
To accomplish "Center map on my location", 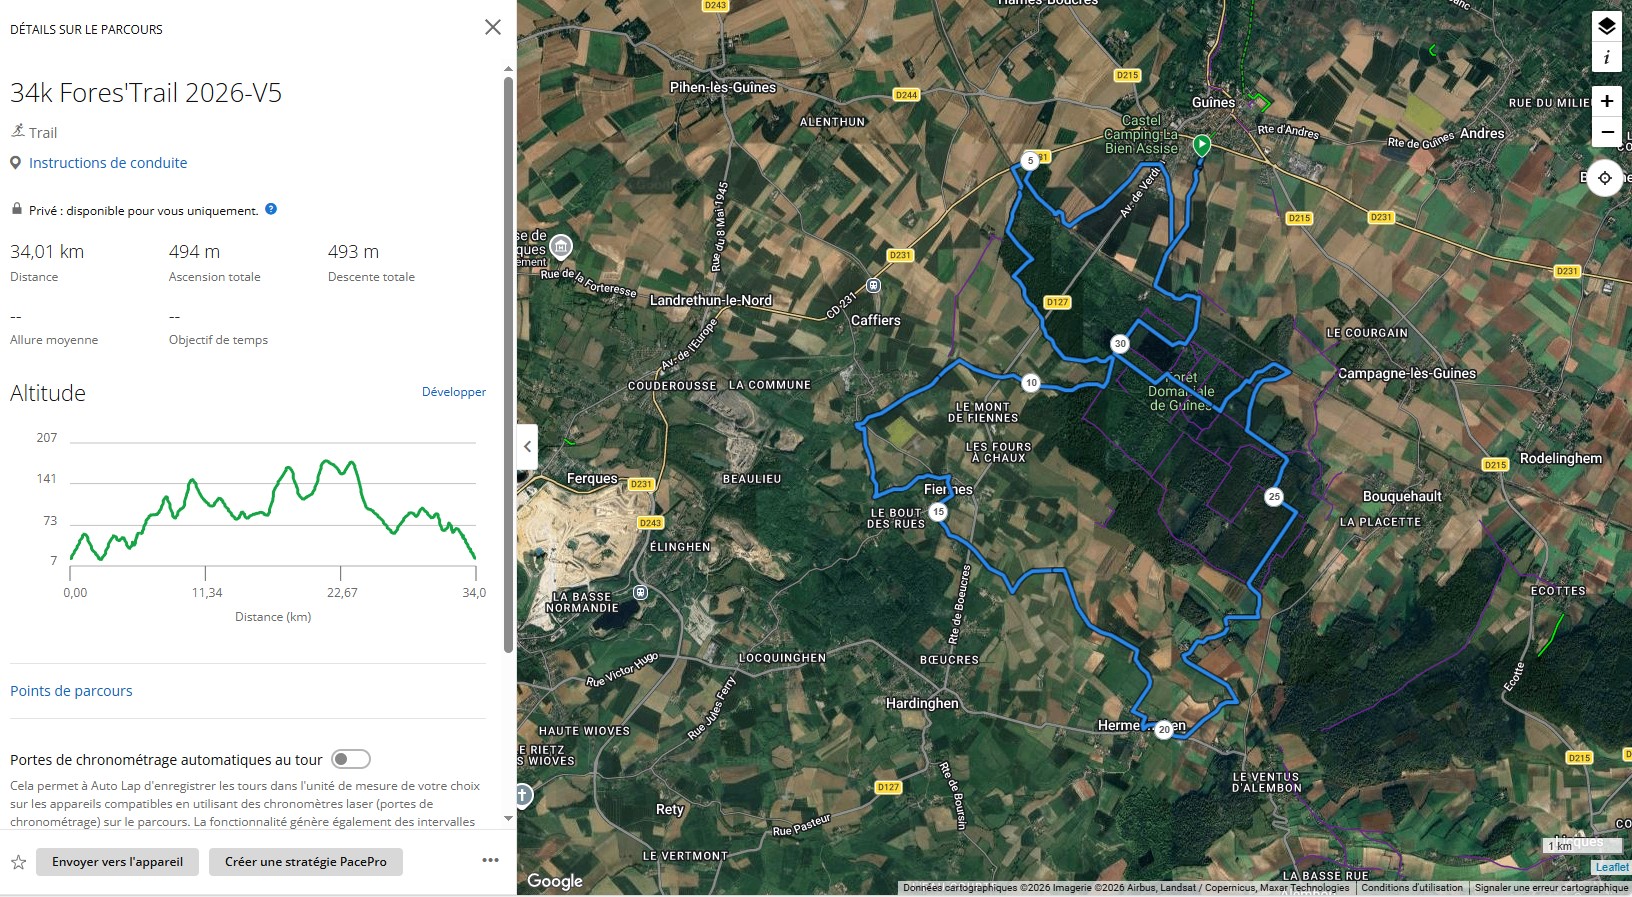I will click(1604, 178).
